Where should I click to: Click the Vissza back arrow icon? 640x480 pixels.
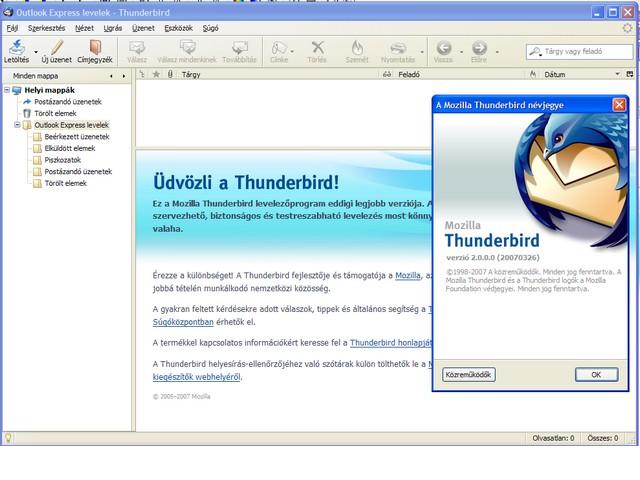tap(444, 48)
